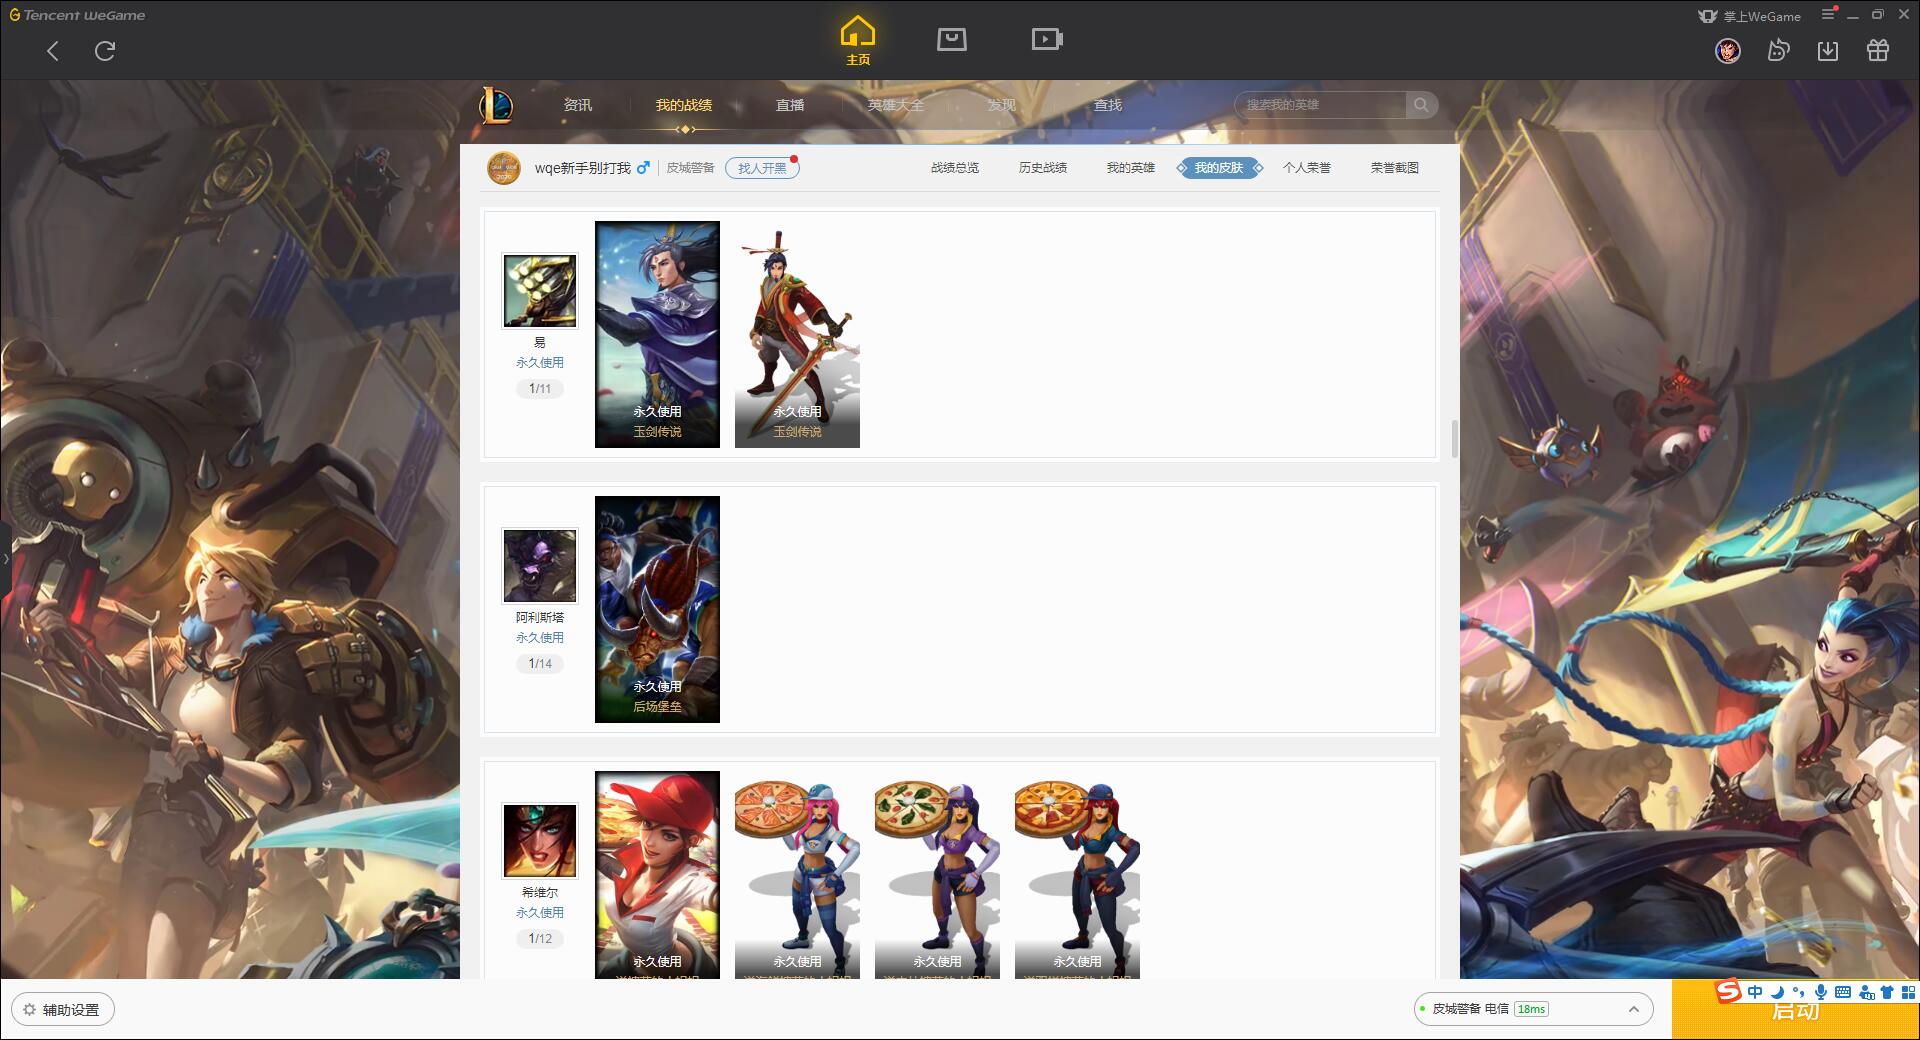Open the 历史战绩 sub-tab
Viewport: 1920px width, 1040px height.
pos(1043,168)
